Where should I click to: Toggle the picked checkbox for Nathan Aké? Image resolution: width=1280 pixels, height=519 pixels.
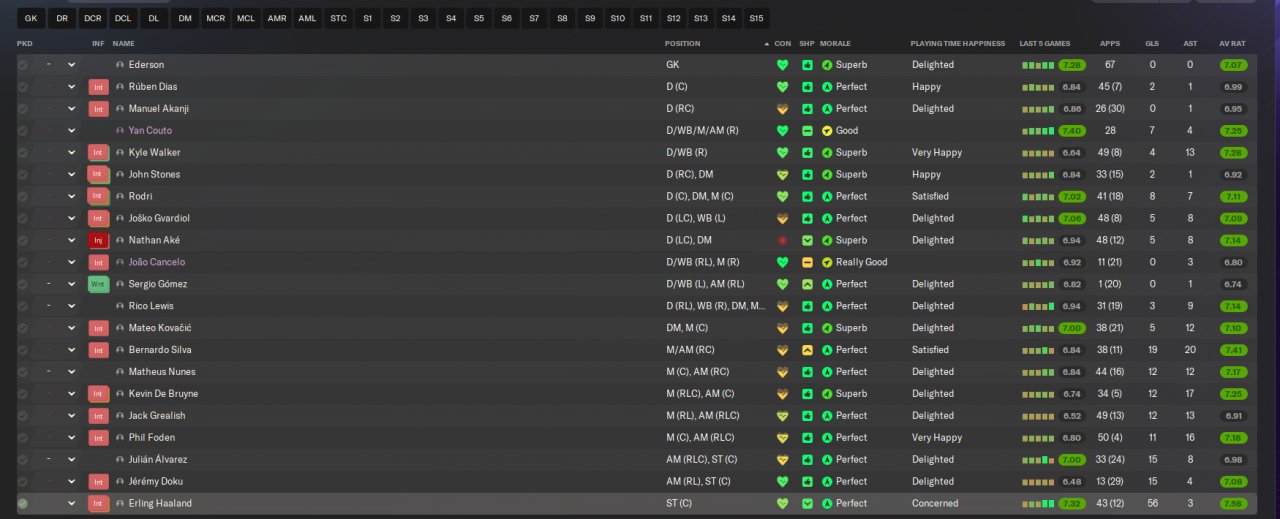[23, 240]
